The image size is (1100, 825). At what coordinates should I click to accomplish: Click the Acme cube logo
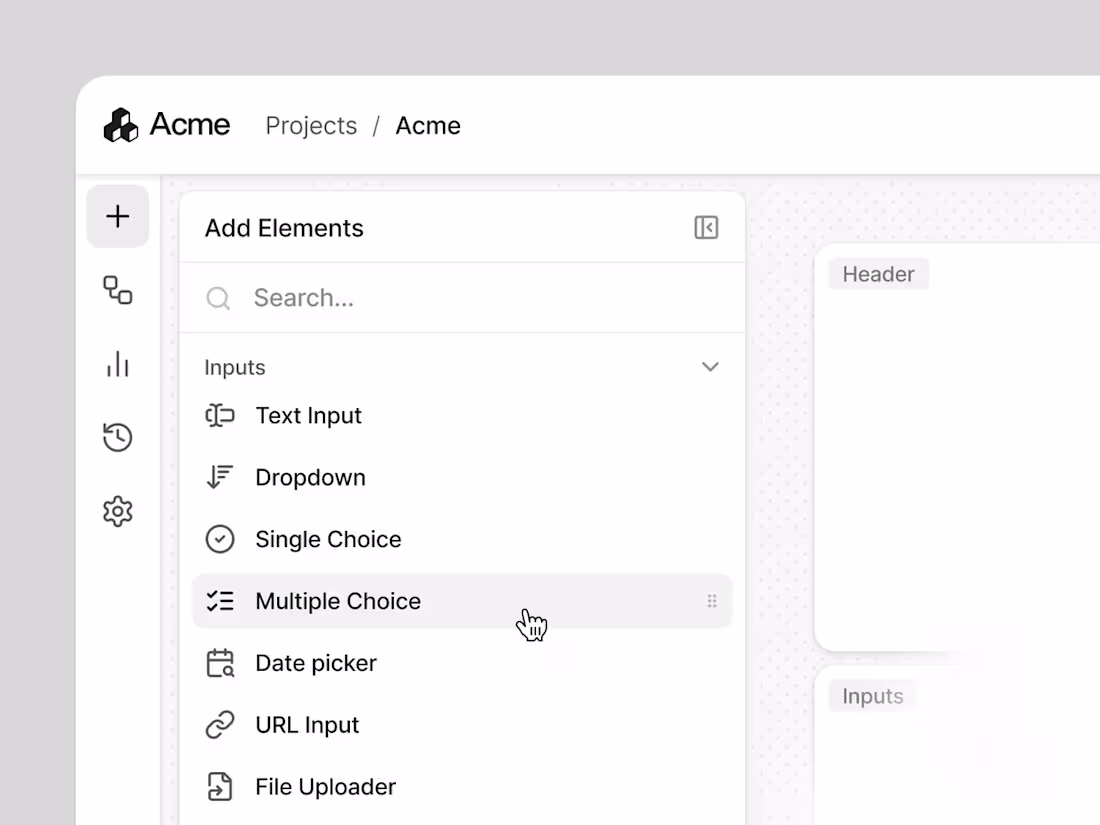coord(120,124)
